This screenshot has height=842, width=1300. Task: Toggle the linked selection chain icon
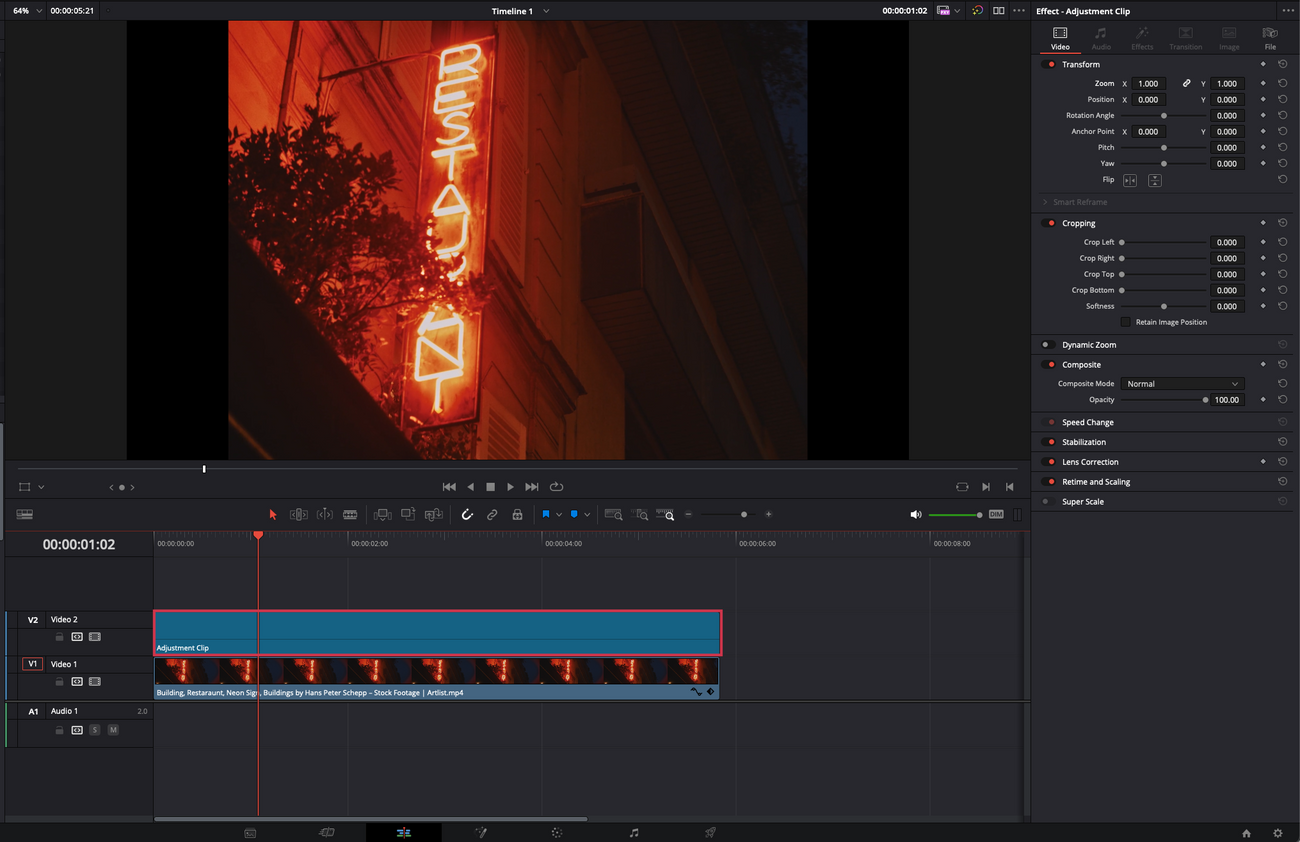[x=492, y=514]
